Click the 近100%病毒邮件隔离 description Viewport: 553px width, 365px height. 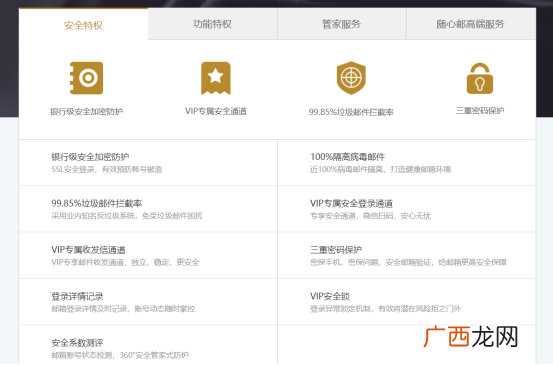click(381, 170)
